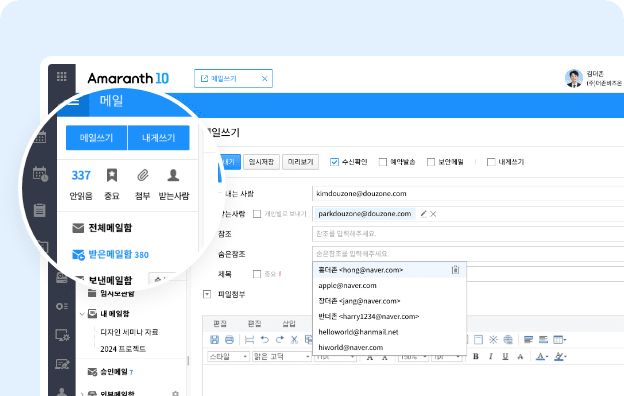Open the document-with-pen sidebar icon

pos(62,364)
